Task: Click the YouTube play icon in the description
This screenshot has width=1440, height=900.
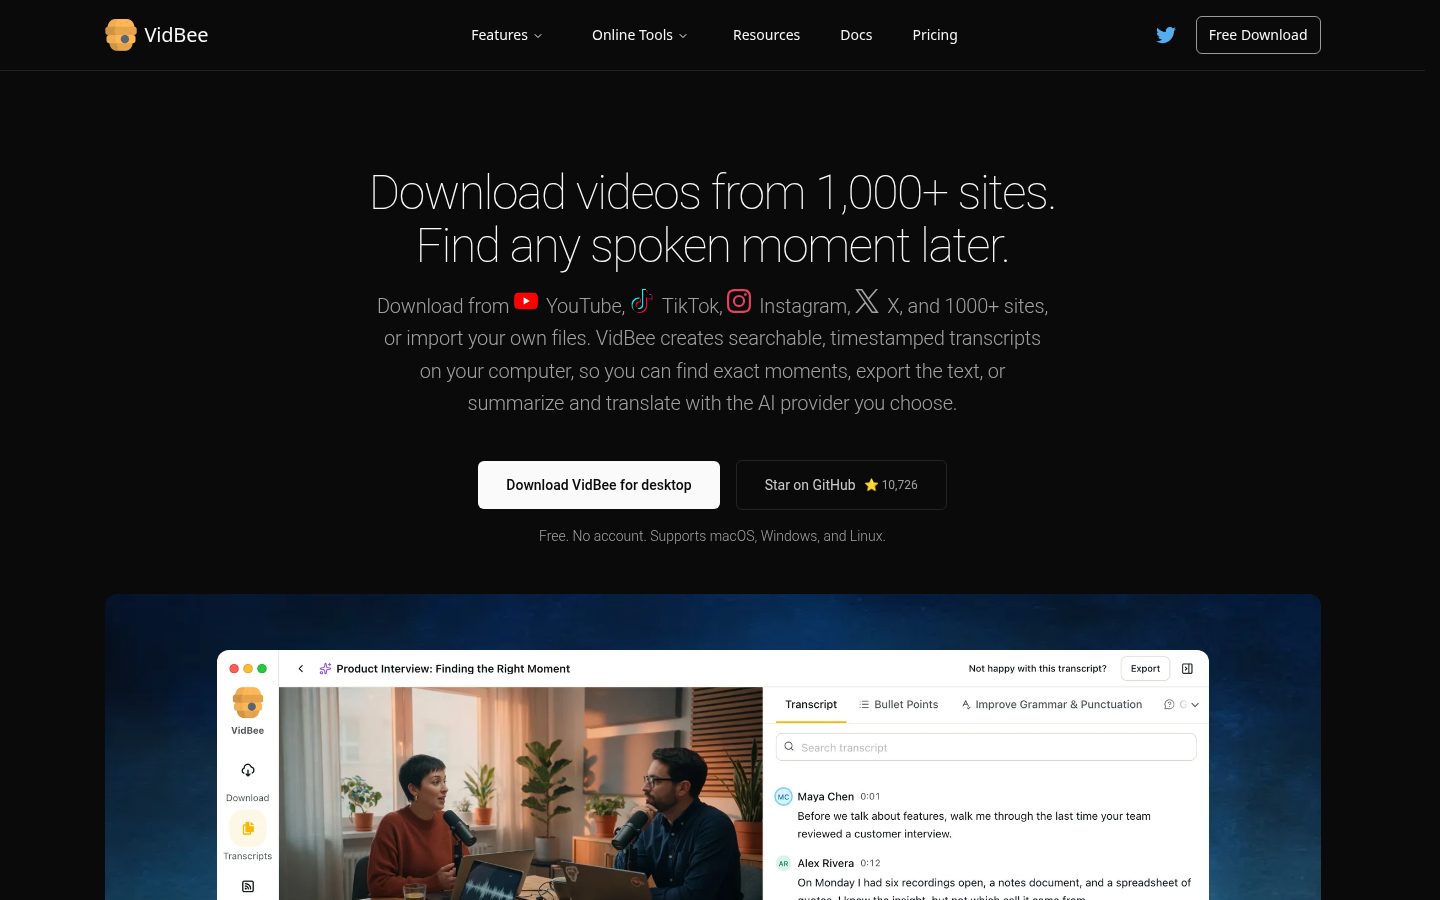Action: tap(526, 301)
